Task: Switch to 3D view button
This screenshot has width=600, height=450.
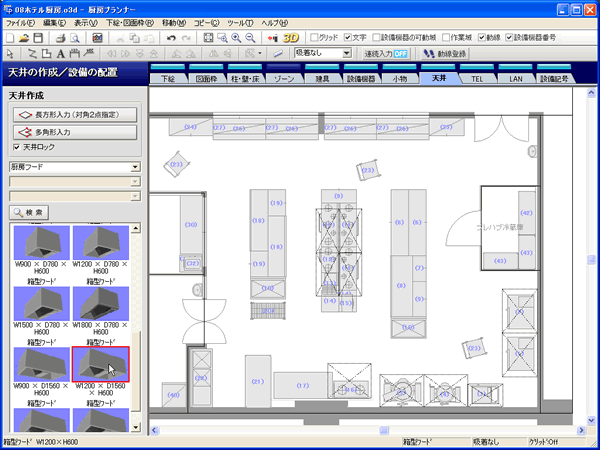Action: [x=291, y=37]
